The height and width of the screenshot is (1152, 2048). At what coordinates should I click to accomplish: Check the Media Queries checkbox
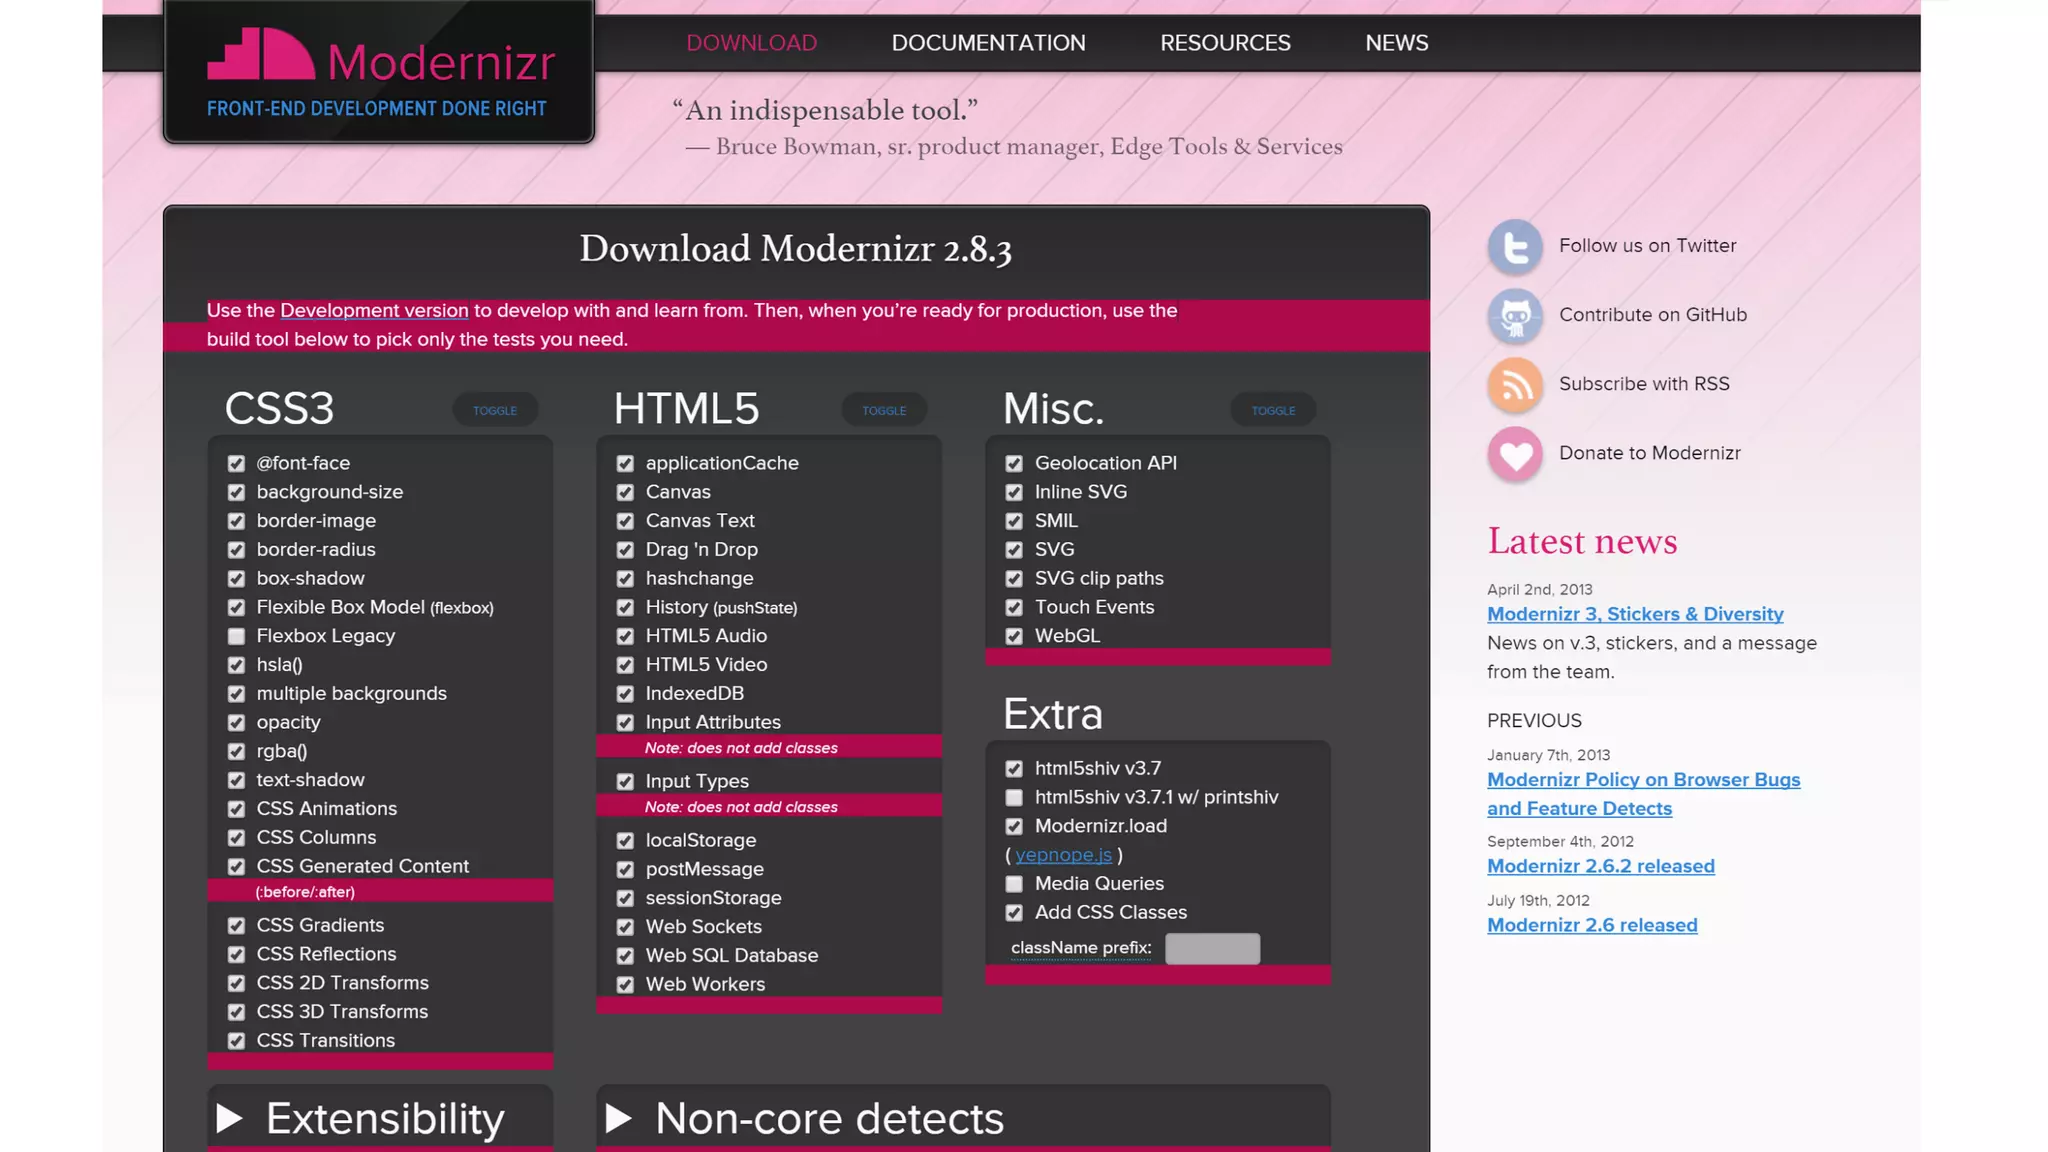coord(1014,884)
